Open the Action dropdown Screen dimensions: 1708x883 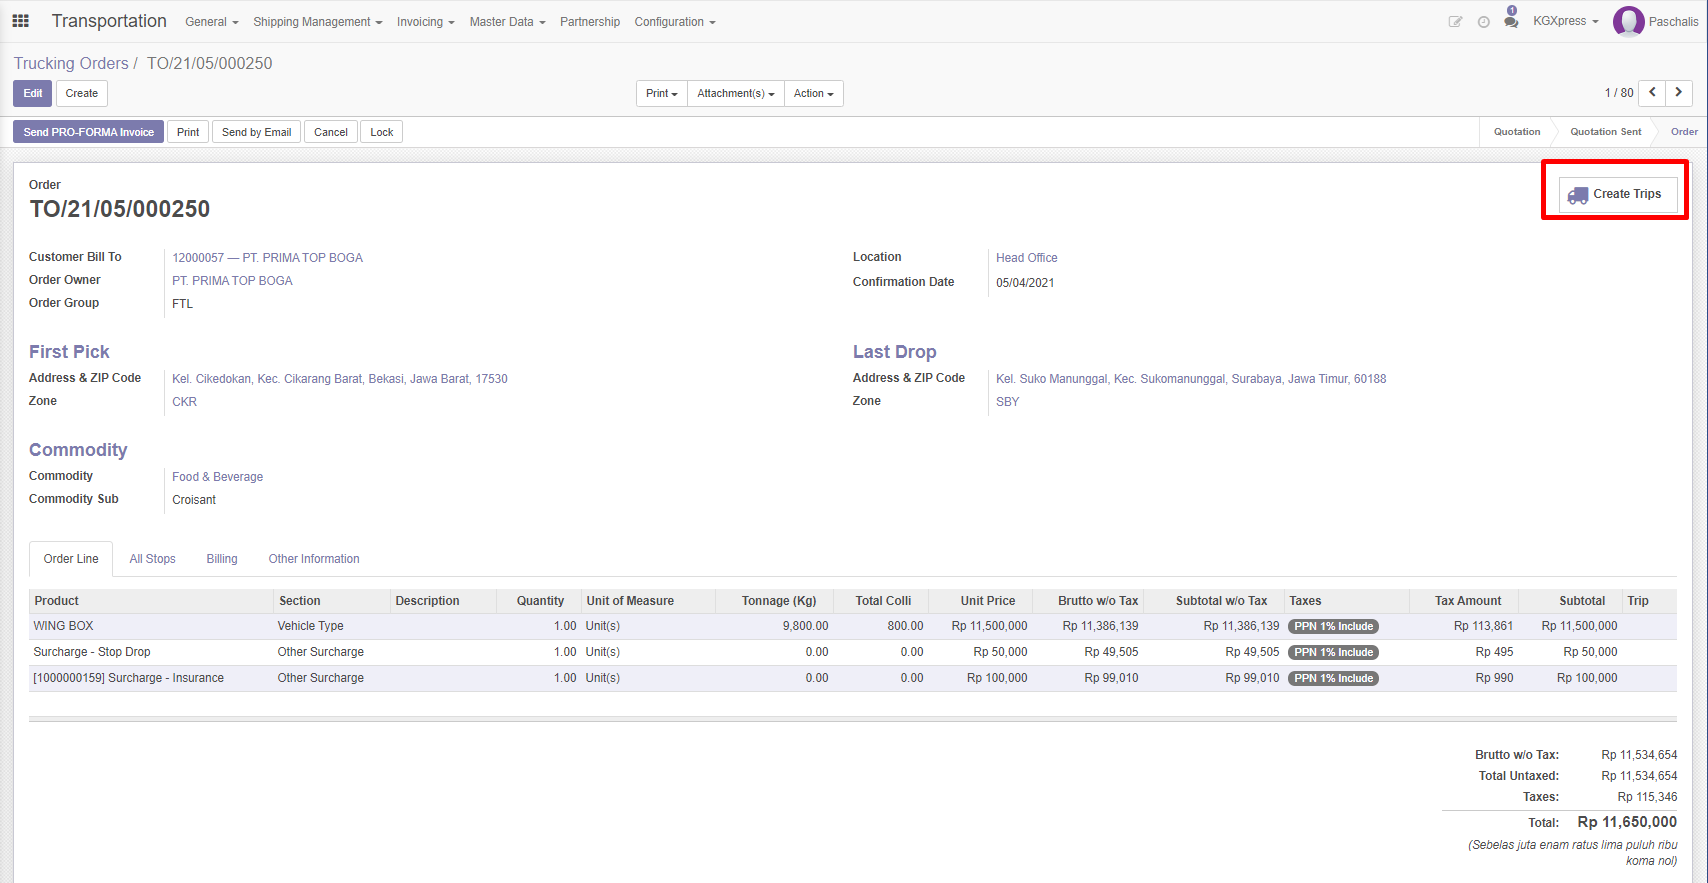click(814, 93)
